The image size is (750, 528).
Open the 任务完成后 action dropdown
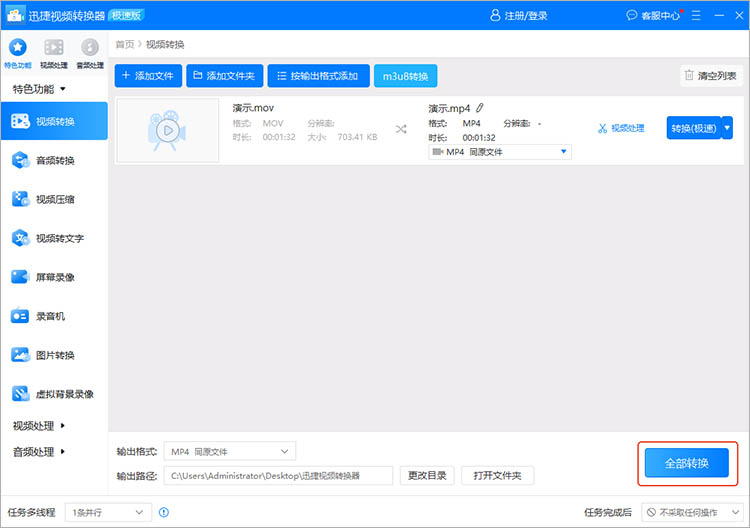[693, 513]
